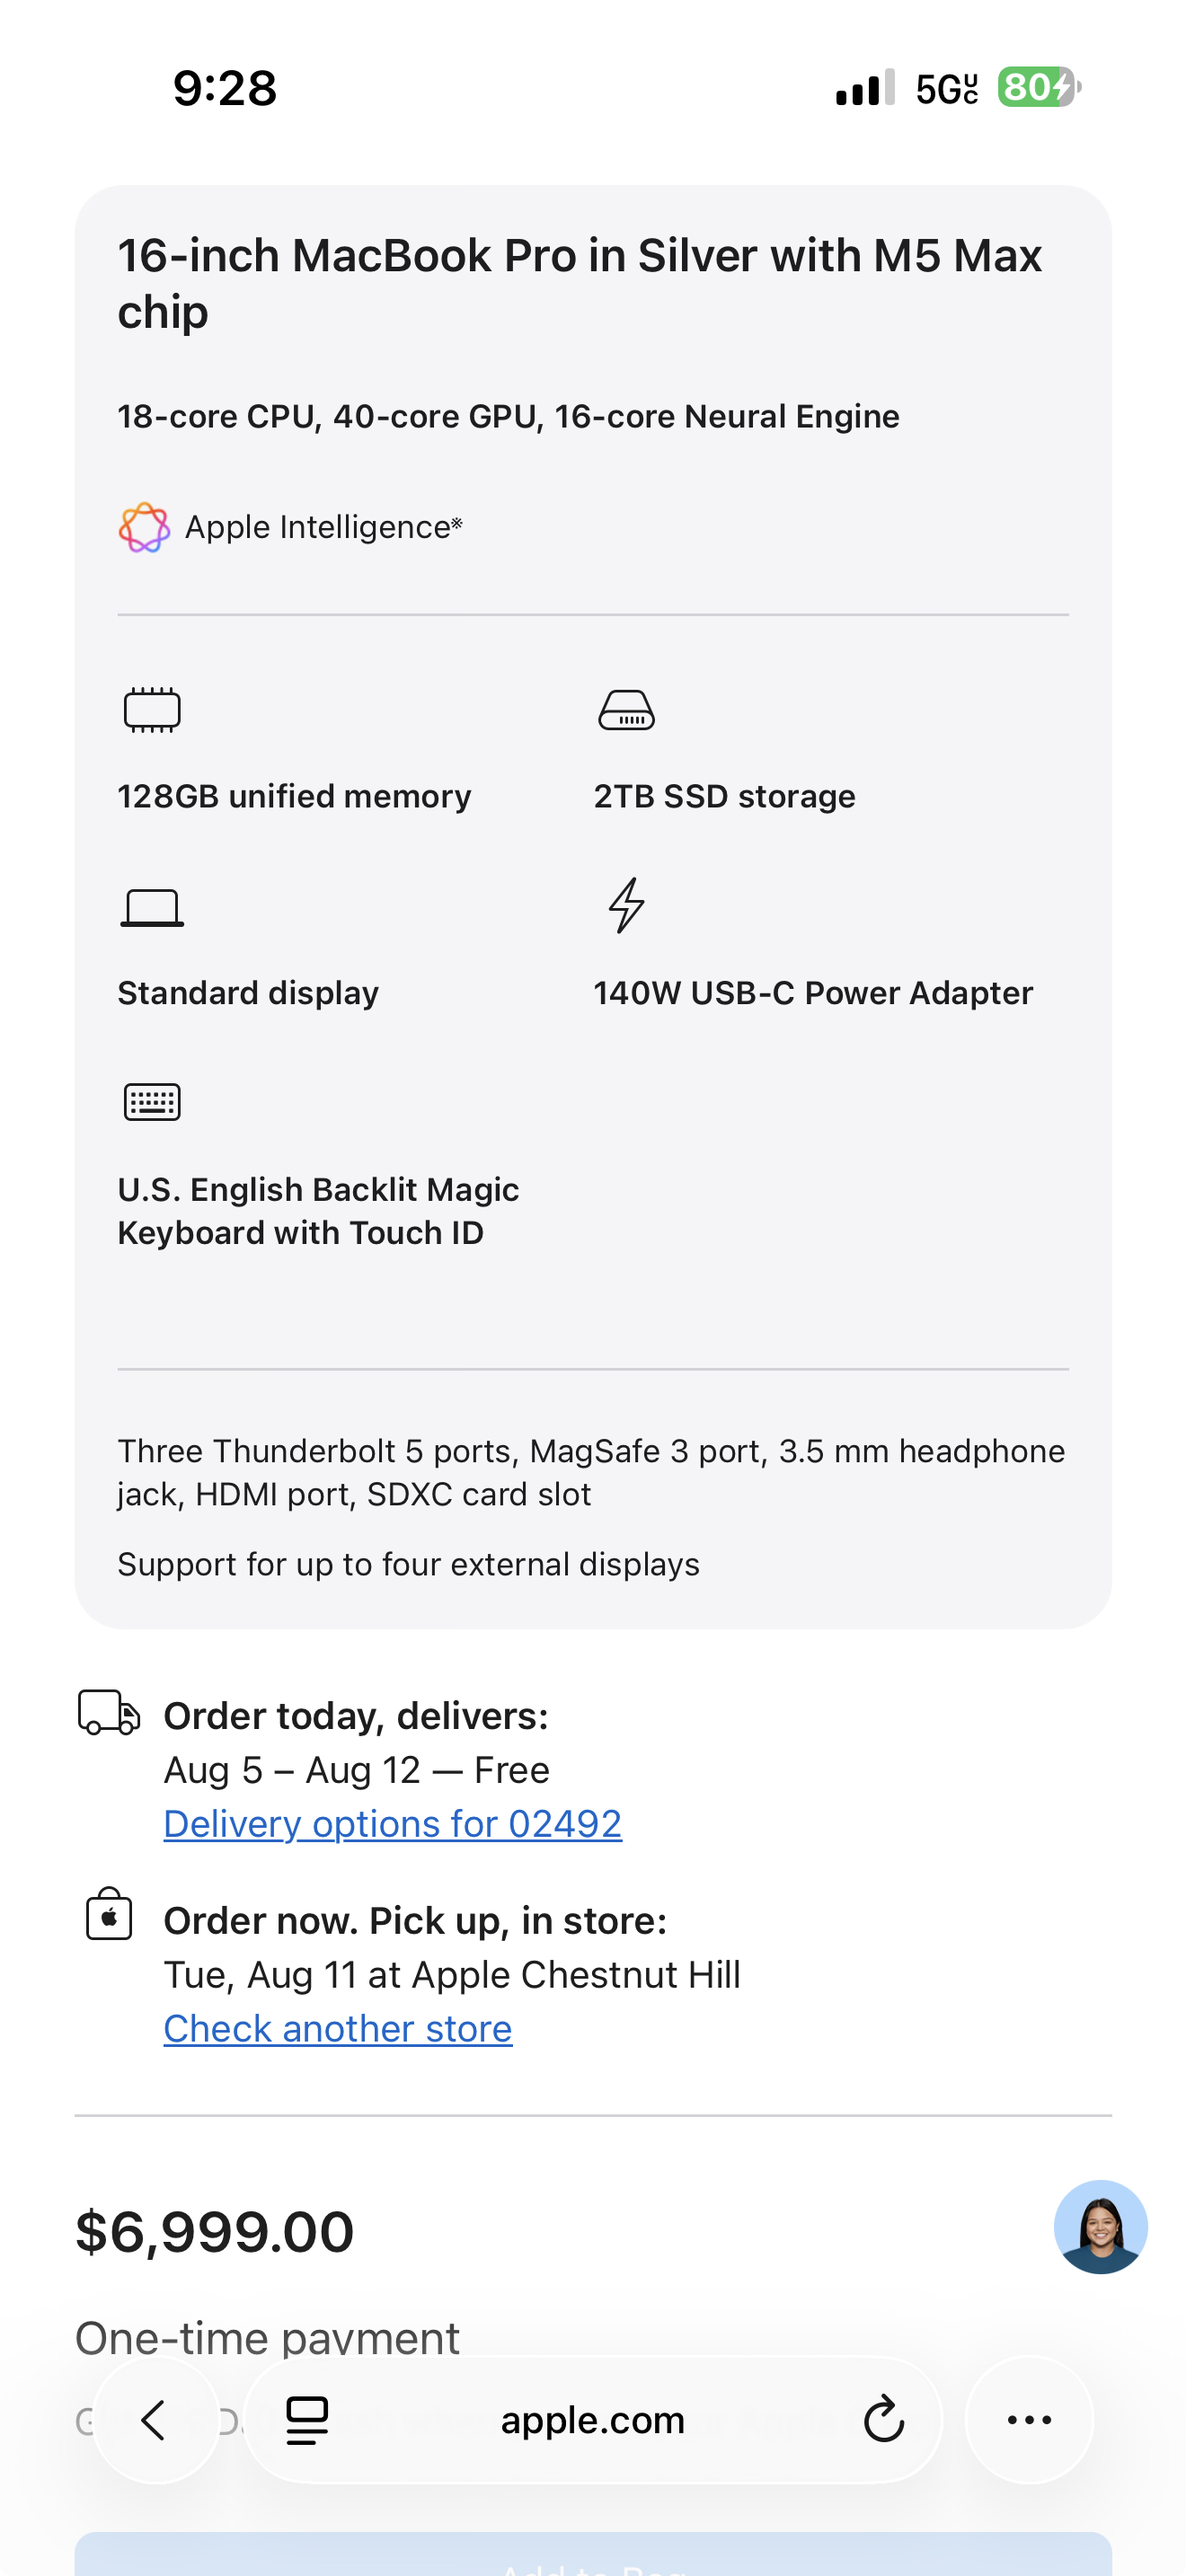Open Delivery options for 02492 link
The width and height of the screenshot is (1186, 2576).
tap(393, 1824)
